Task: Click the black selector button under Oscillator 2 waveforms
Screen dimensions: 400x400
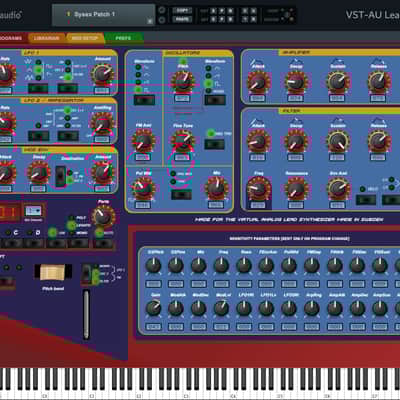Action: coord(215,100)
